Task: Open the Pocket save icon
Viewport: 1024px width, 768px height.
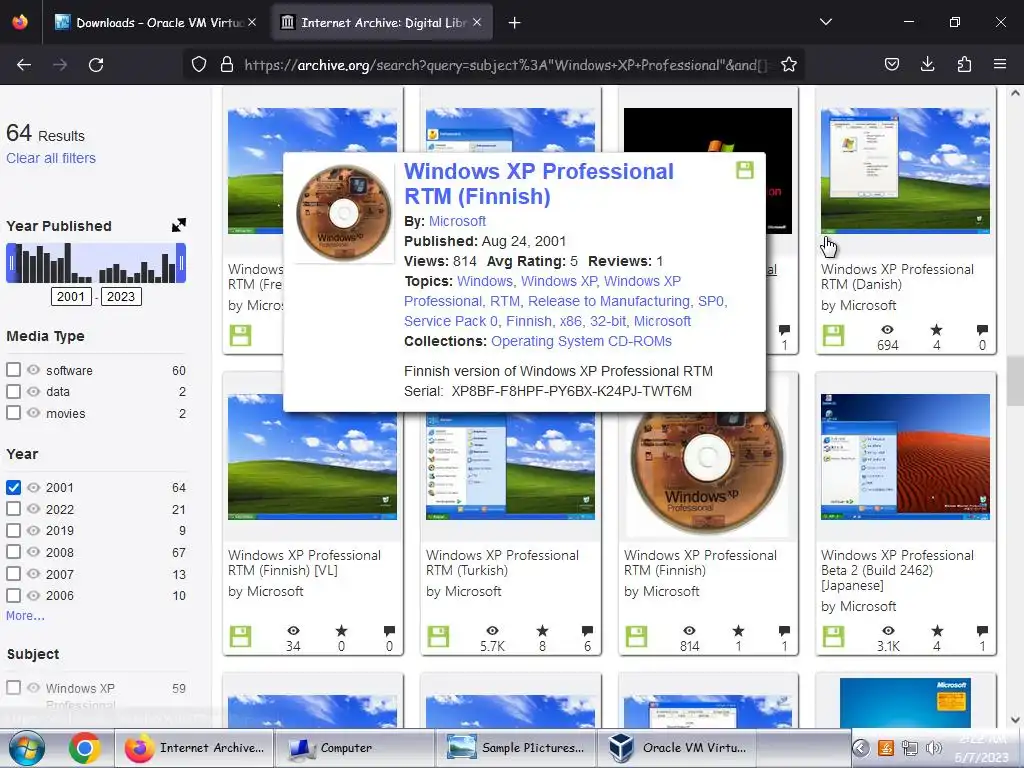Action: tap(891, 64)
